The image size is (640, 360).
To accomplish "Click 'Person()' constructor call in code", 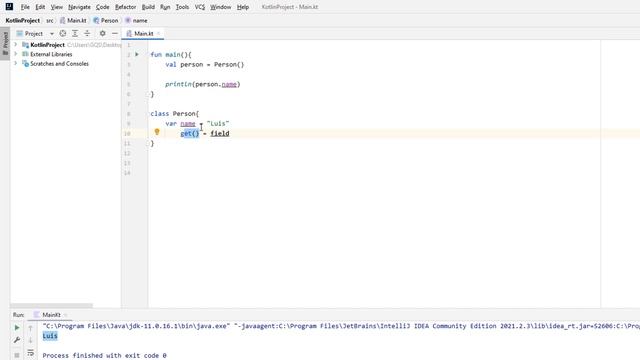I will [229, 64].
